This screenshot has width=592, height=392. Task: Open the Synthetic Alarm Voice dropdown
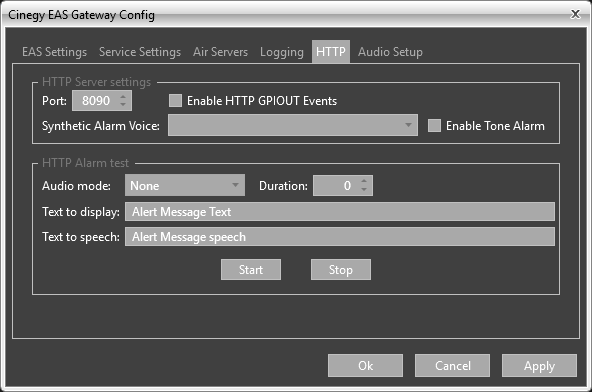click(293, 125)
